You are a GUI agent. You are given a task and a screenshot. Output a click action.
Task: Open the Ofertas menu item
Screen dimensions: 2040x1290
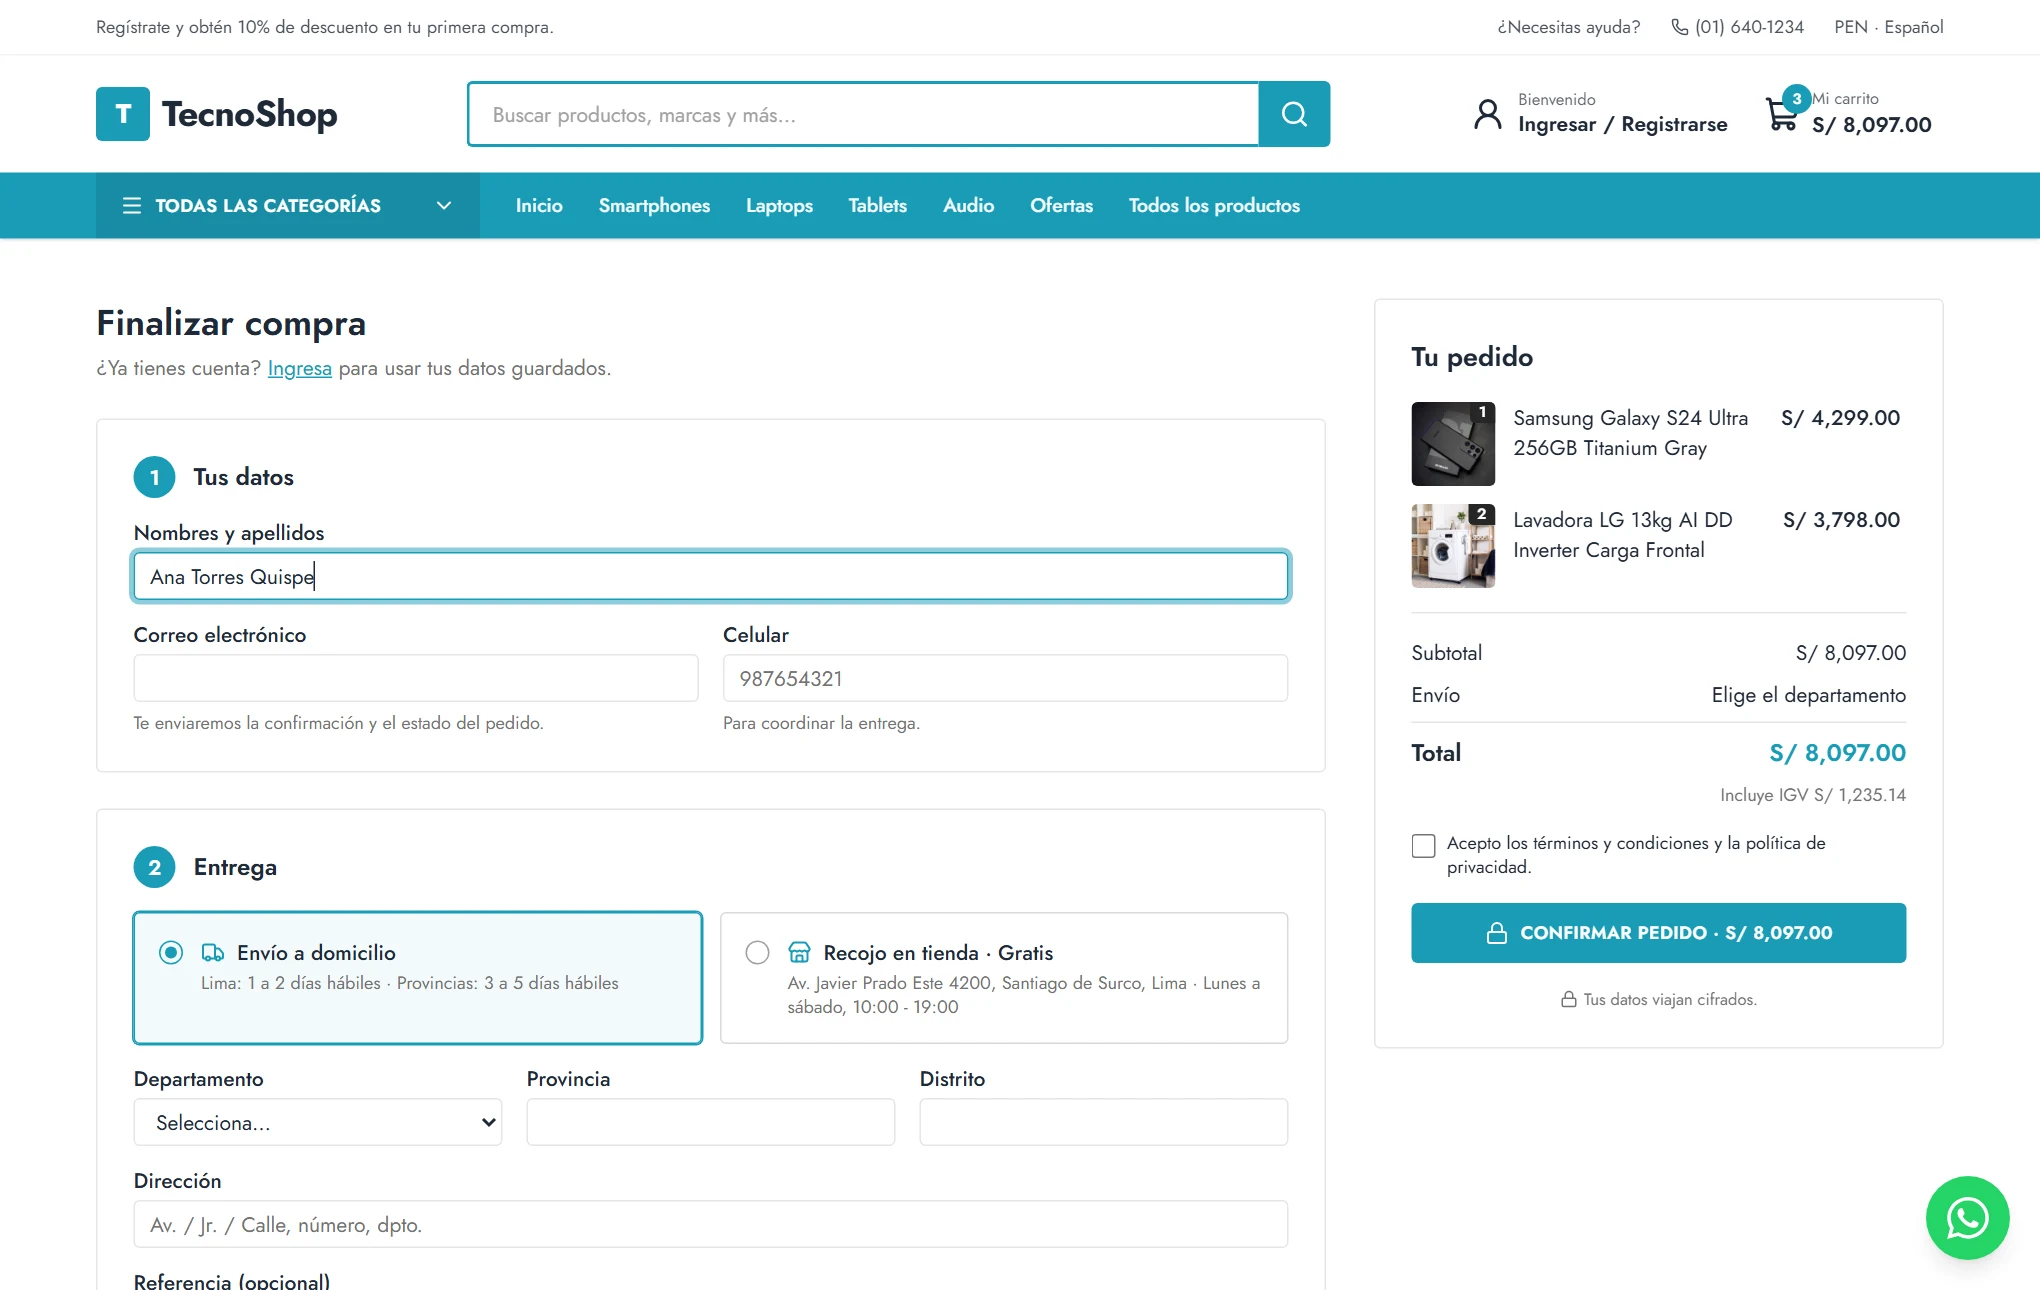(x=1061, y=205)
